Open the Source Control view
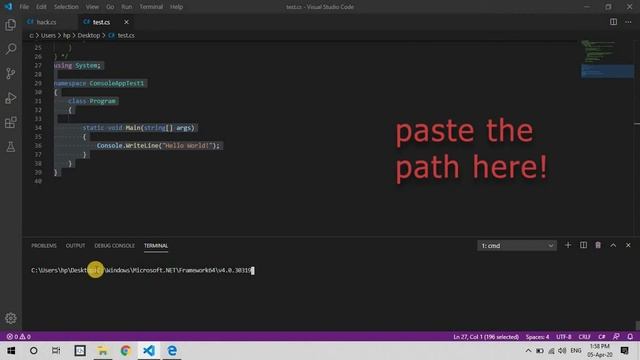Image resolution: width=640 pixels, height=360 pixels. pos(11,73)
